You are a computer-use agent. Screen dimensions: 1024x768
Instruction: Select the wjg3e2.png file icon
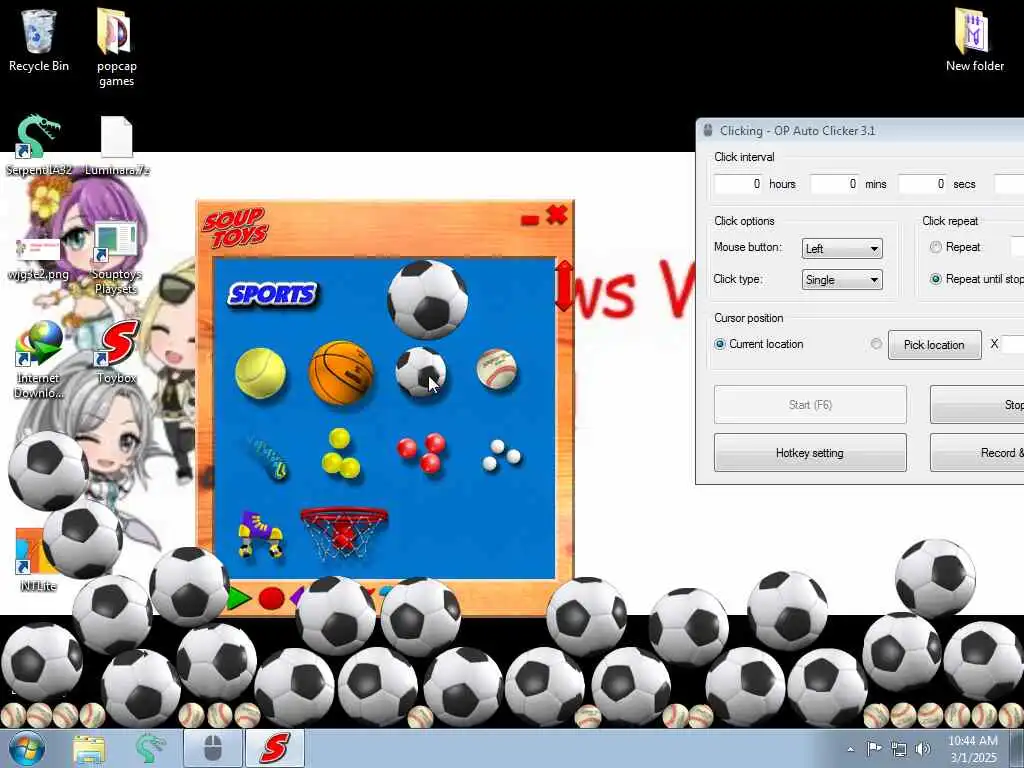[38, 259]
